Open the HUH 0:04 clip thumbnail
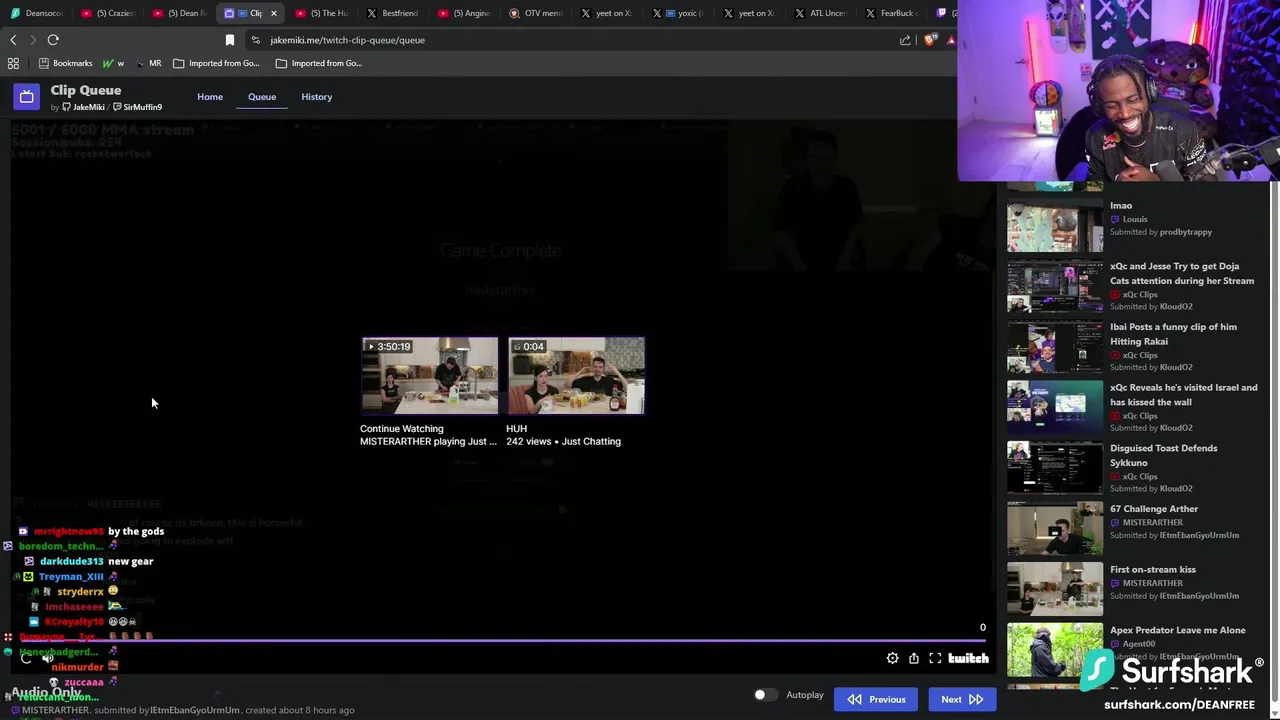Image resolution: width=1280 pixels, height=720 pixels. [576, 375]
